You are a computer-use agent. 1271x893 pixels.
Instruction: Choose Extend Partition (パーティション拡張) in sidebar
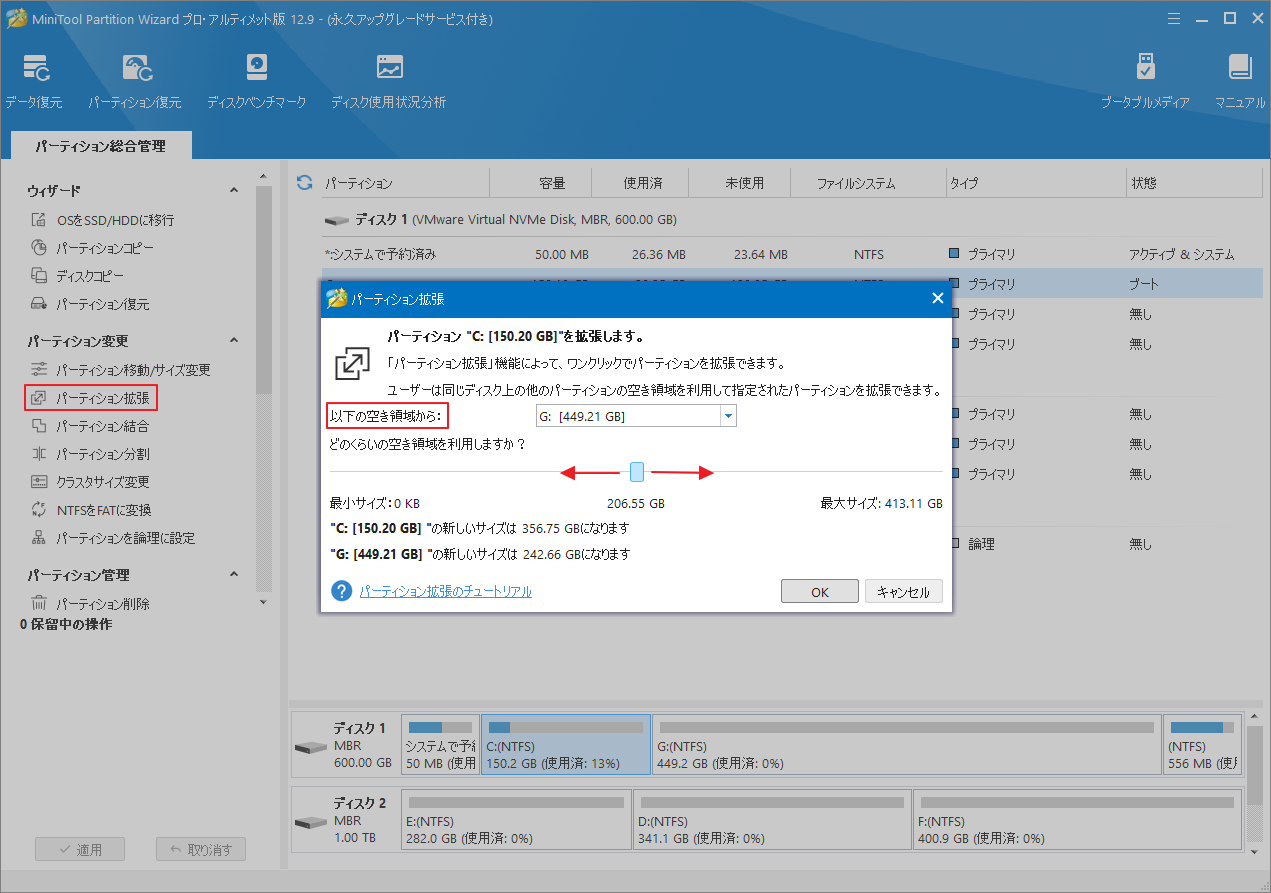click(x=91, y=398)
